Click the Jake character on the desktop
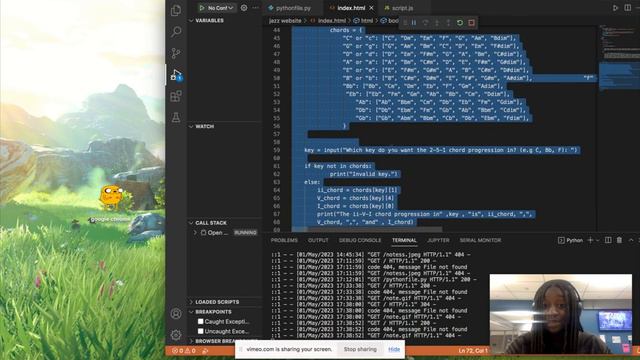 tap(111, 196)
